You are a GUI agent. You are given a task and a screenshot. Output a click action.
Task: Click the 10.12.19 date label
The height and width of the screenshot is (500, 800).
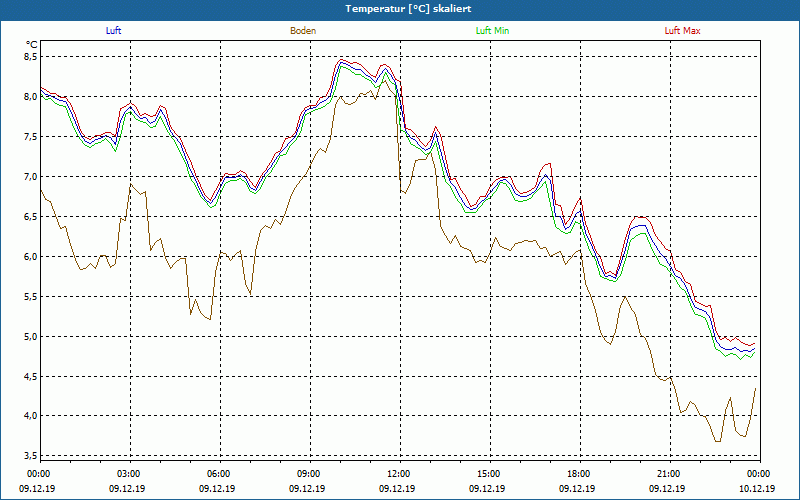pyautogui.click(x=757, y=488)
